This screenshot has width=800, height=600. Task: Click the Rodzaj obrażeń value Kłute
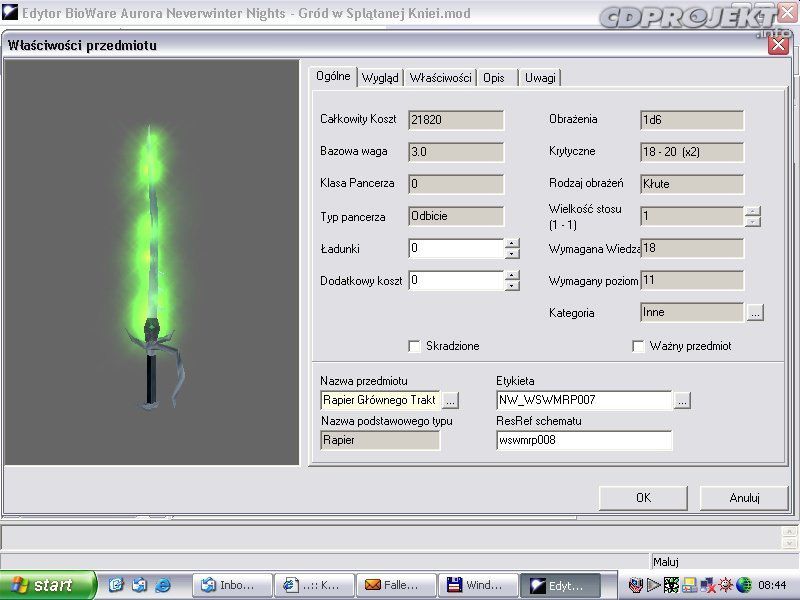pos(692,184)
